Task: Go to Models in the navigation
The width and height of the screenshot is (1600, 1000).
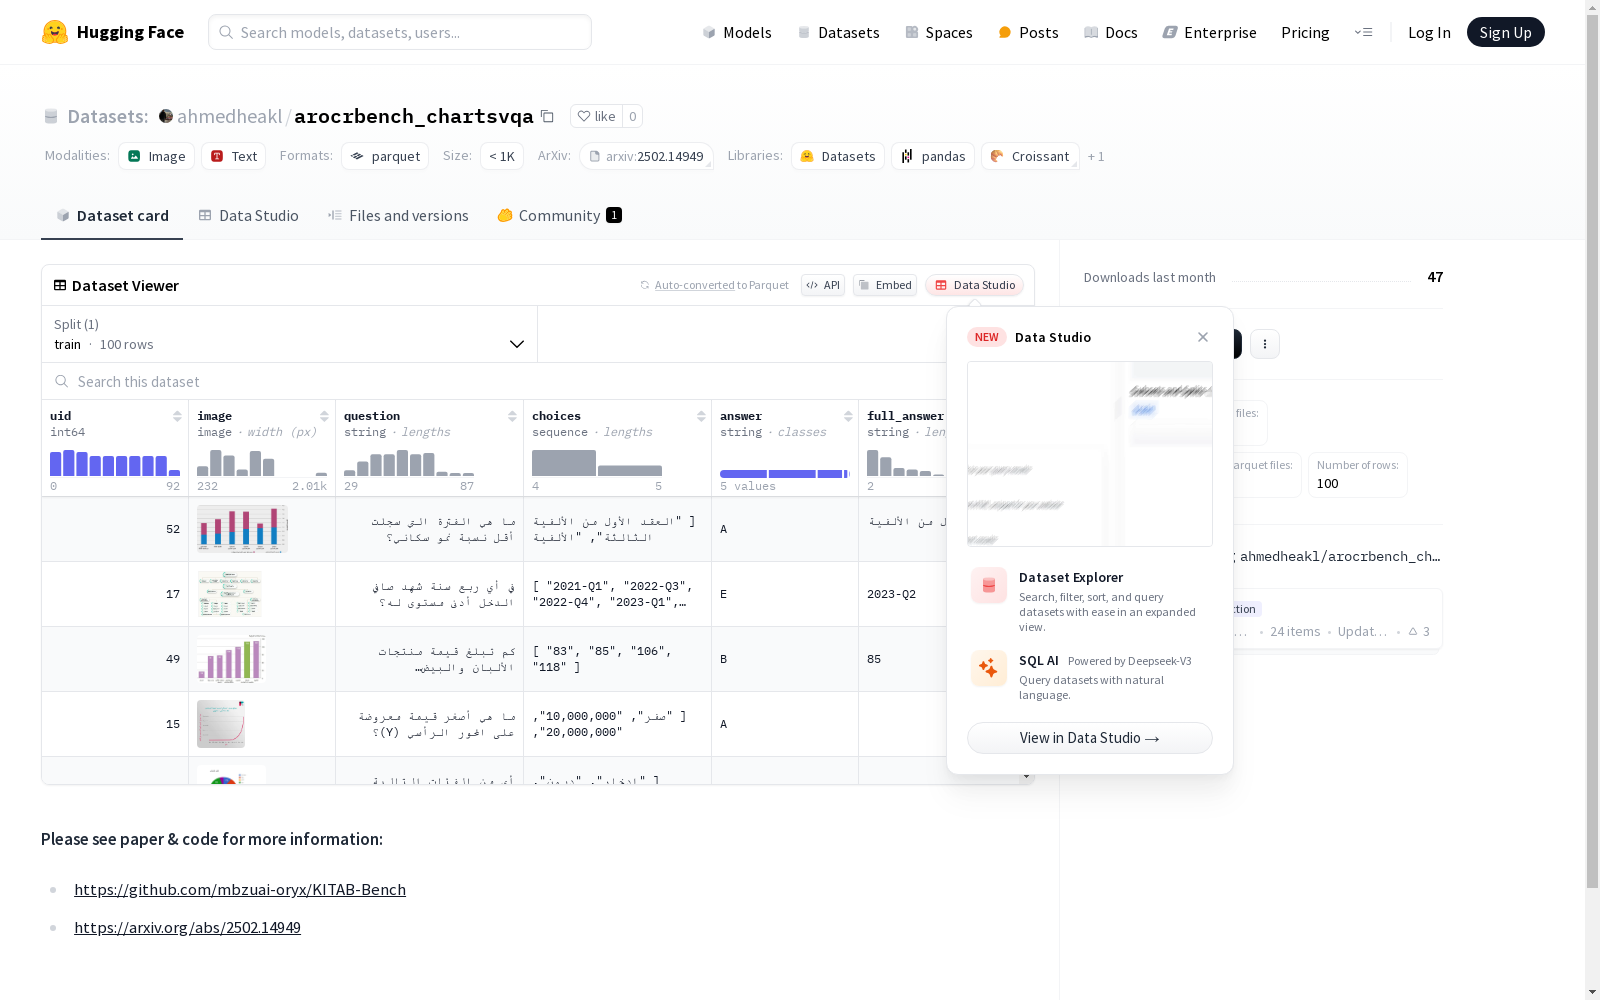Action: click(737, 32)
